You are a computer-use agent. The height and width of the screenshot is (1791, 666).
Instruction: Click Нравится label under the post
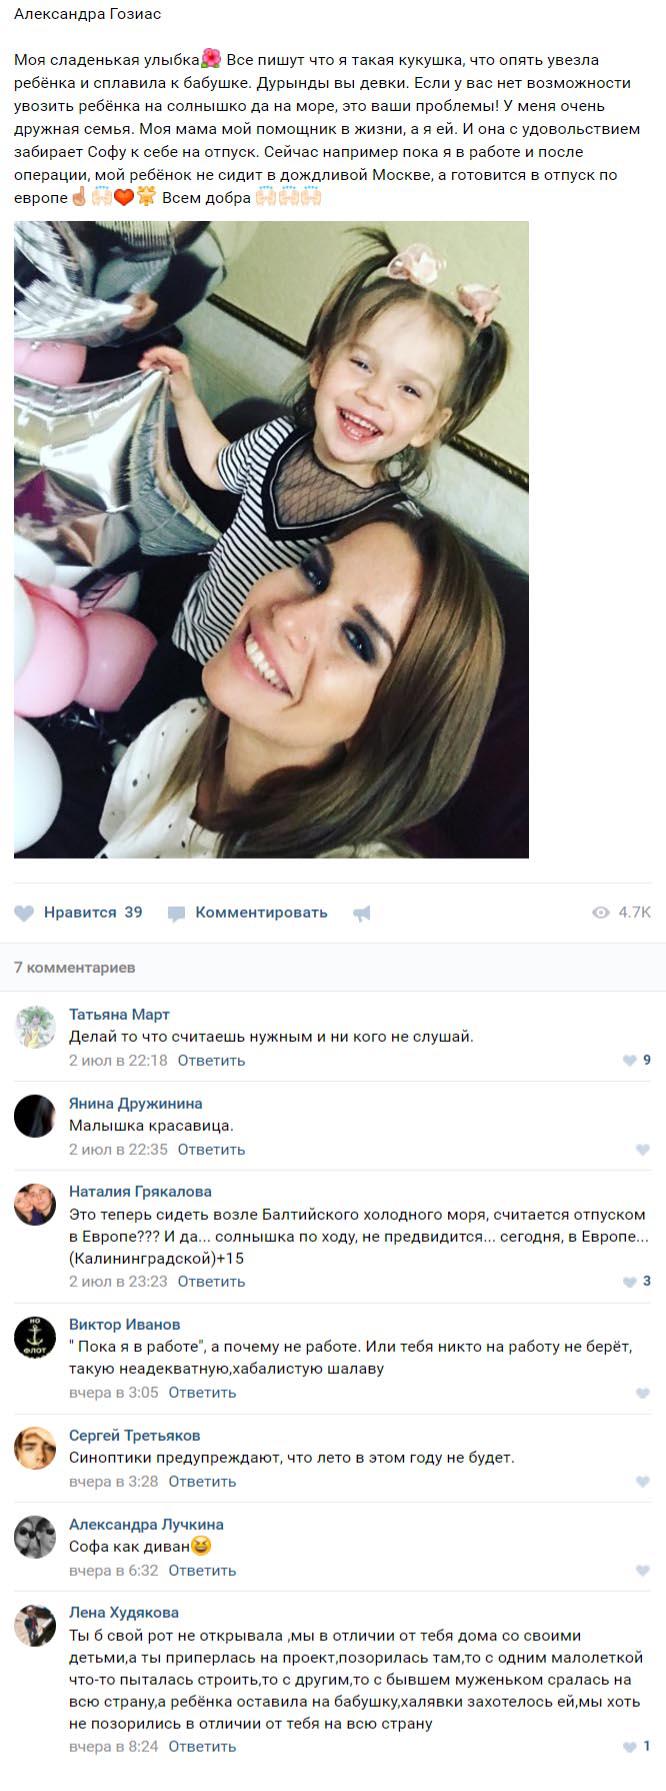(x=80, y=912)
